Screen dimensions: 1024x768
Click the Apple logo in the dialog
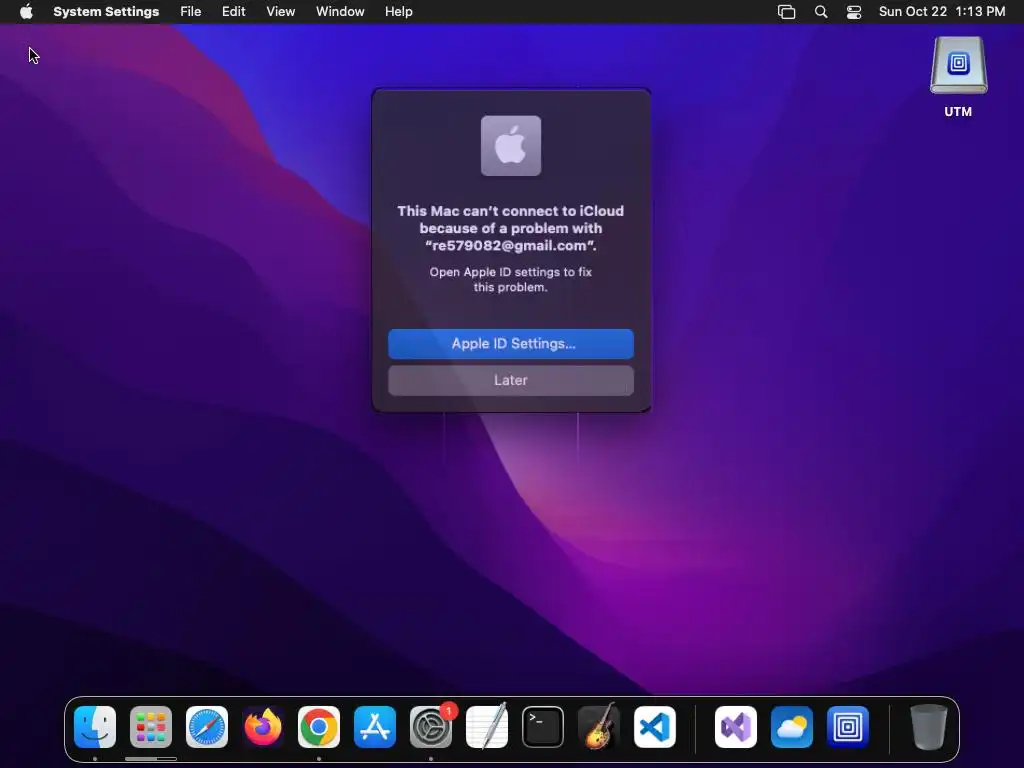point(511,146)
